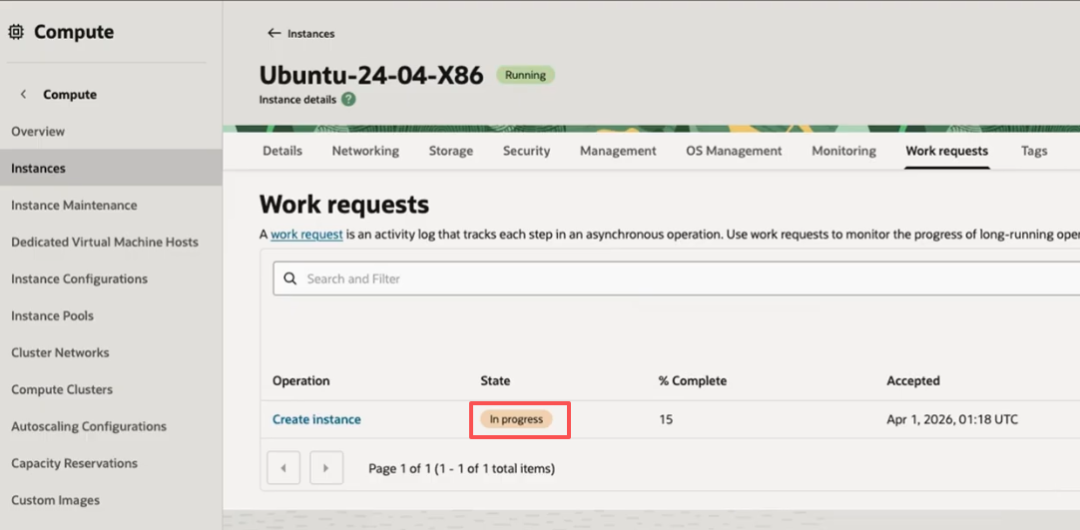
Task: Open Custom Images in the sidebar
Action: (55, 500)
